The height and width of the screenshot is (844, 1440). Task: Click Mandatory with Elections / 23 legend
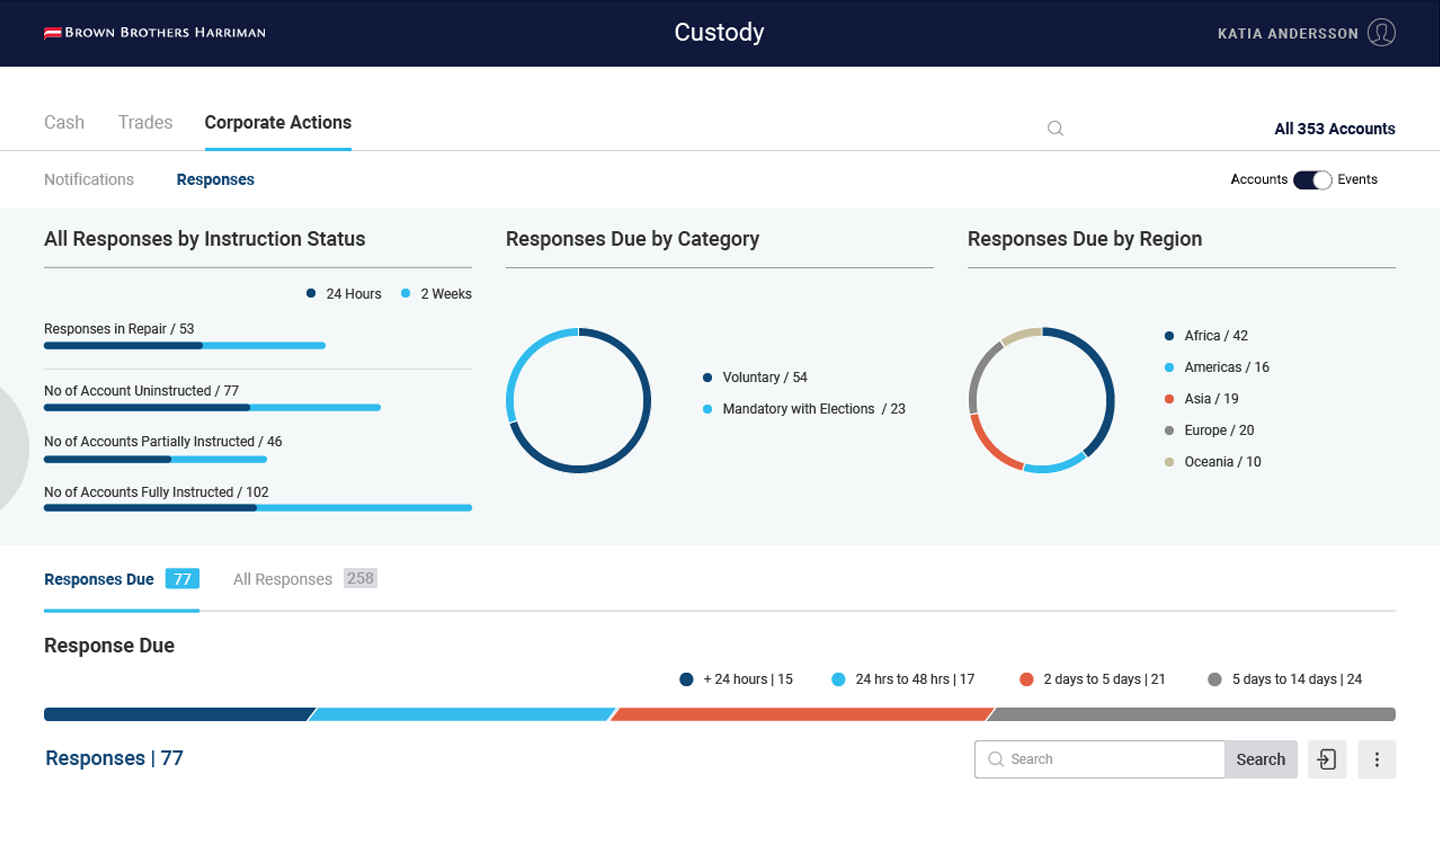coord(804,409)
